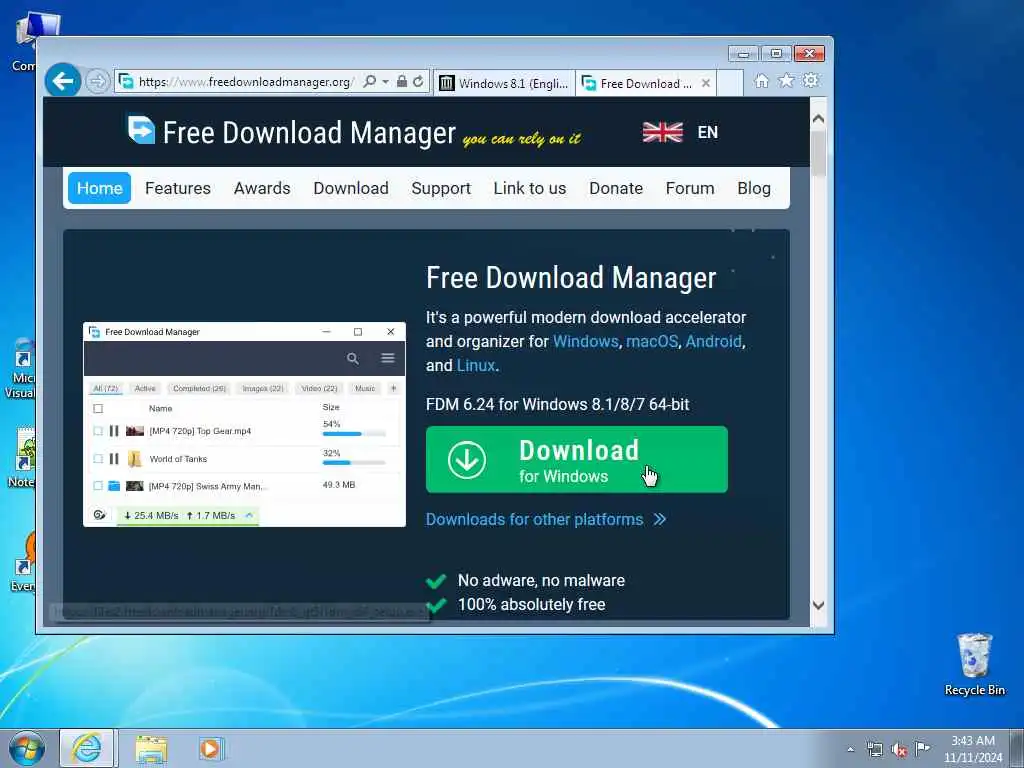Click the page scrollbar down arrow
Screen dimensions: 1024x768
click(x=818, y=605)
